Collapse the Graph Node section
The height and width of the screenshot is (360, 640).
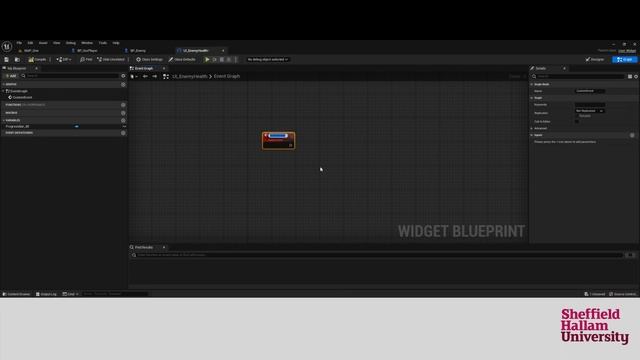pyautogui.click(x=532, y=84)
